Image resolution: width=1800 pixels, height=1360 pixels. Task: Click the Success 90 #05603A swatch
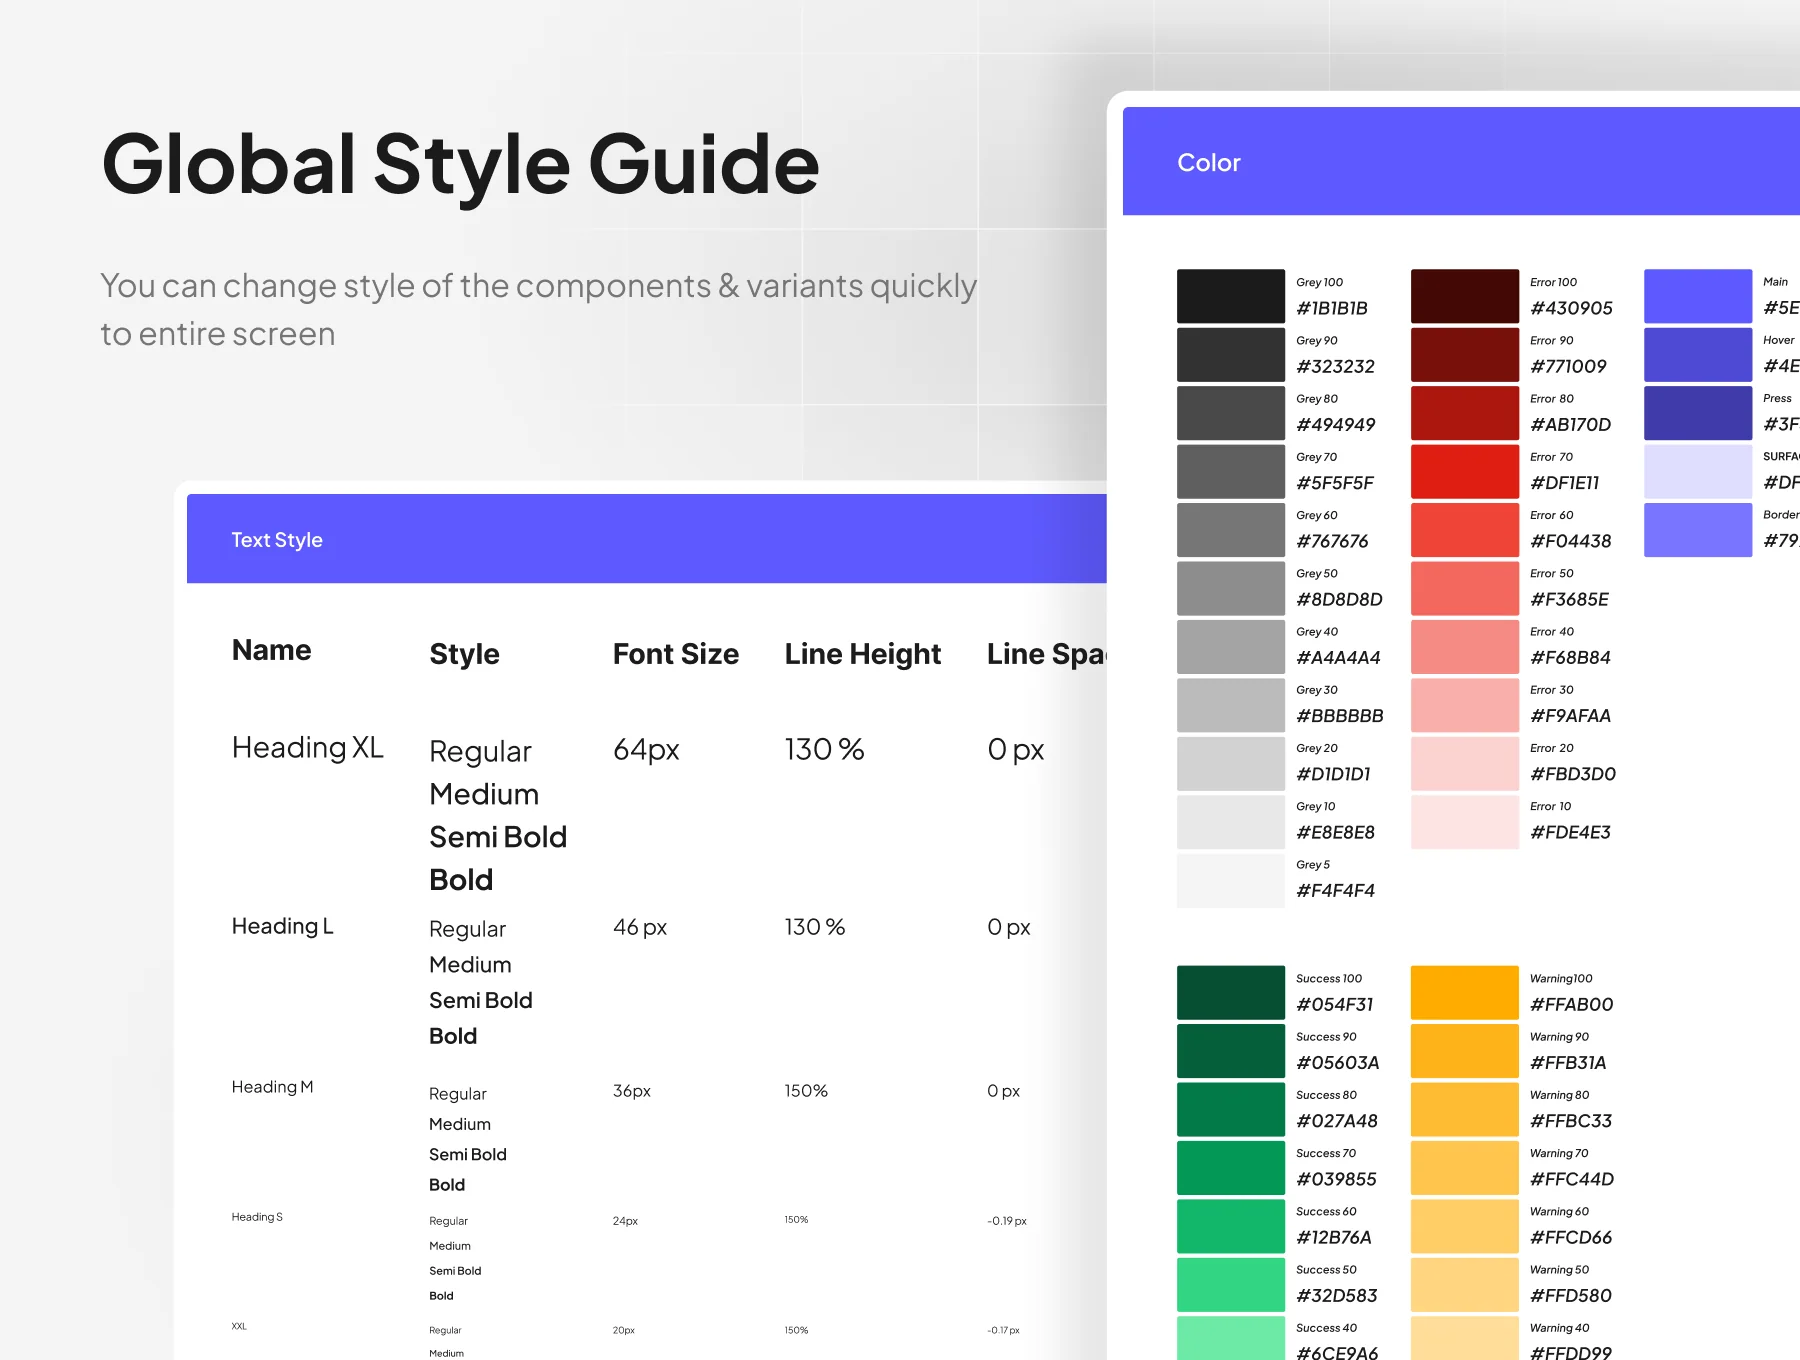tap(1230, 1050)
